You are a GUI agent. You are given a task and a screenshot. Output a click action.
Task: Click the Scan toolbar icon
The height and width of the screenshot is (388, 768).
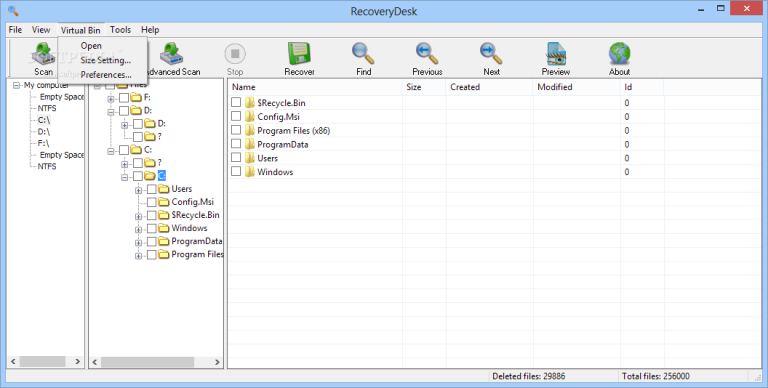[x=43, y=54]
